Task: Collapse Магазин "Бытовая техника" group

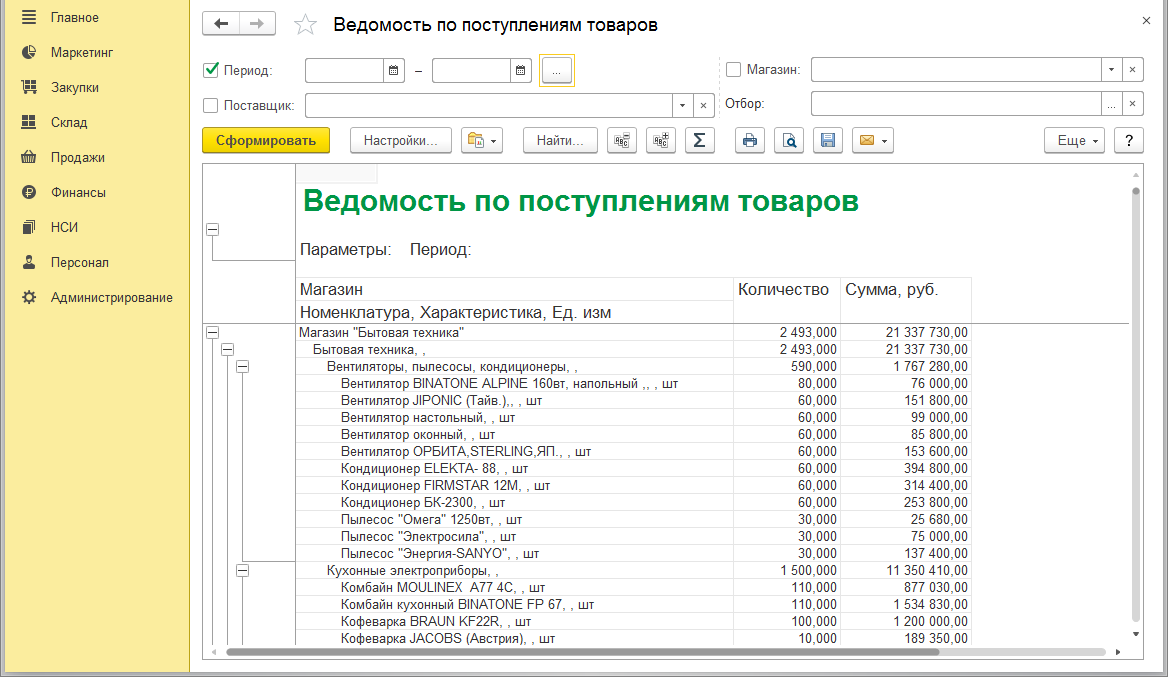Action: [212, 332]
